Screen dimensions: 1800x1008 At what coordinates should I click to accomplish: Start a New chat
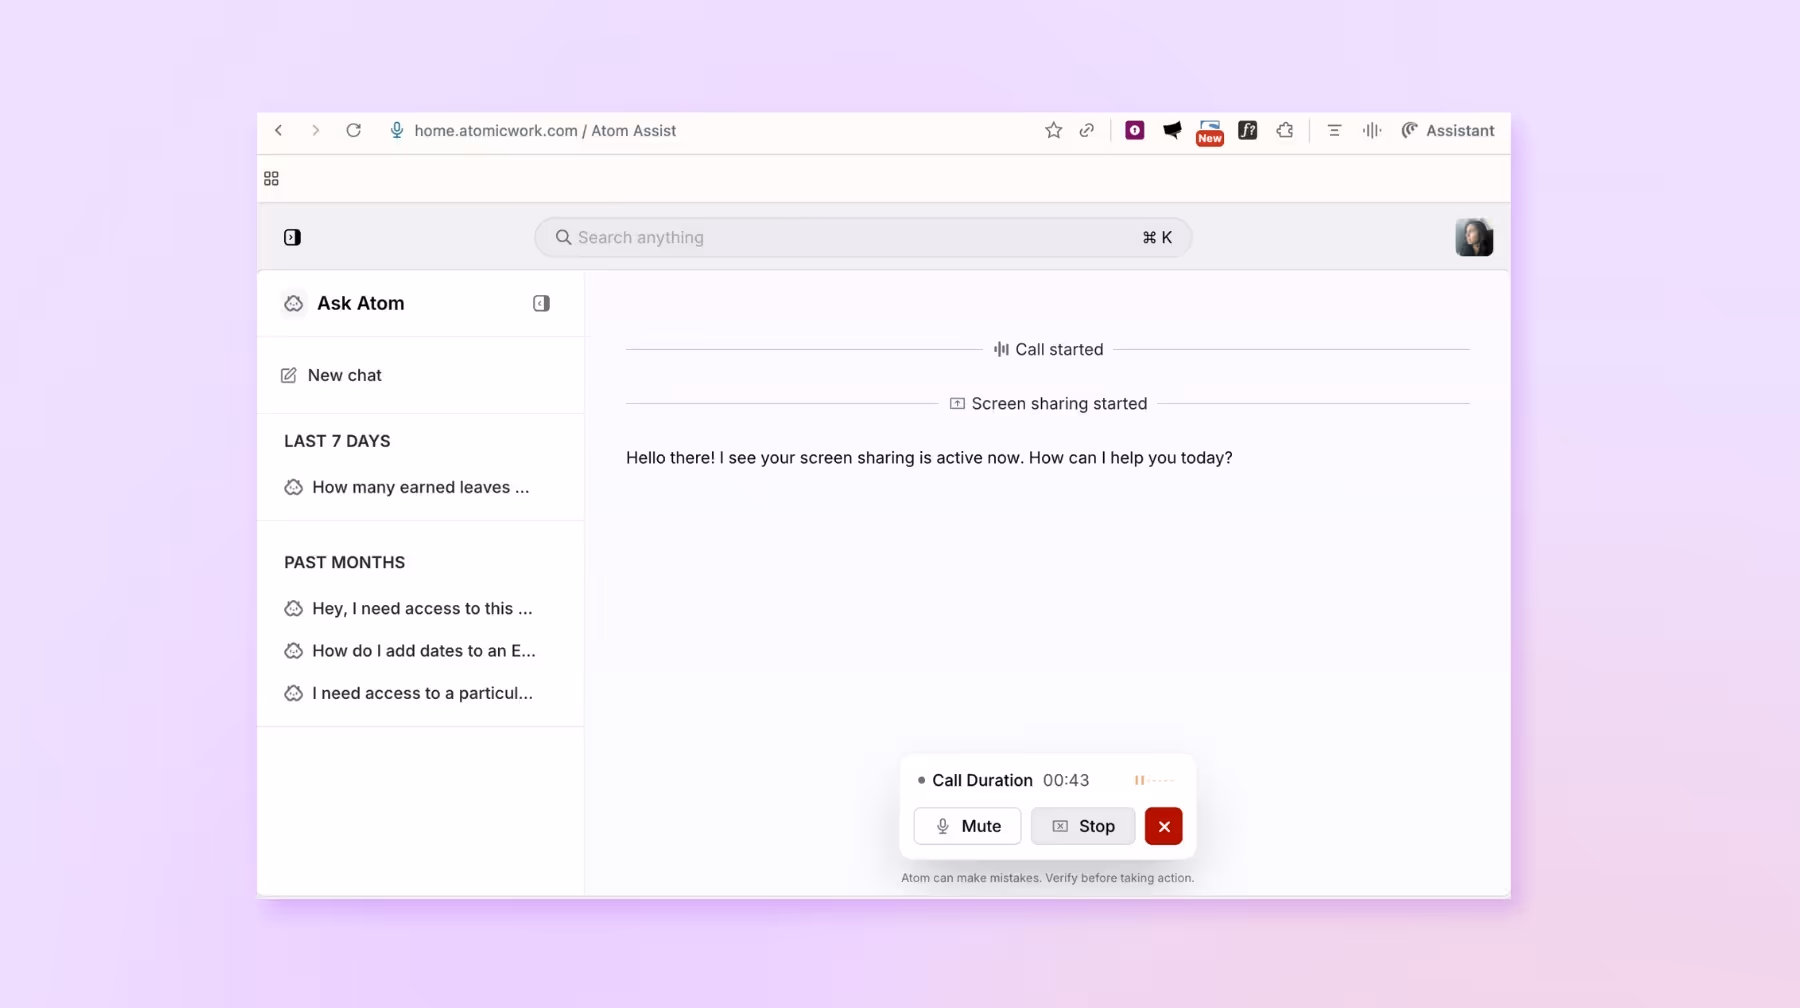[x=331, y=375]
